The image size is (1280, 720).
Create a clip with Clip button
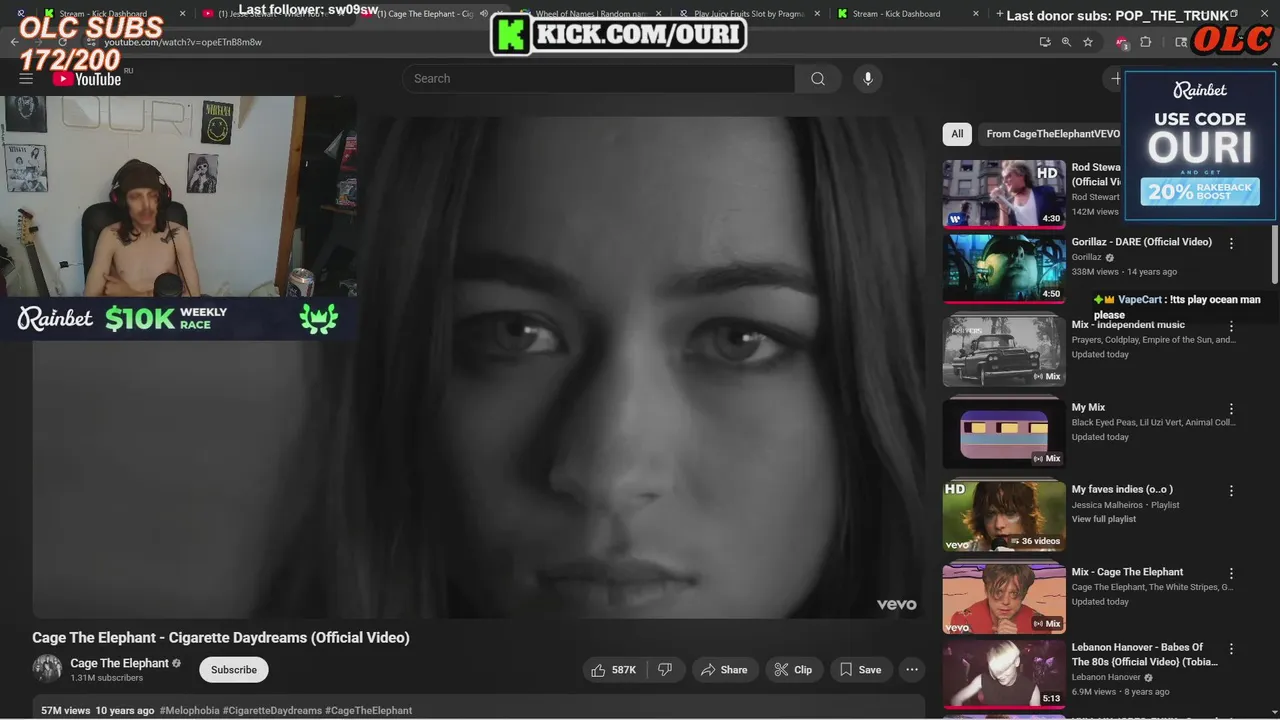(794, 670)
